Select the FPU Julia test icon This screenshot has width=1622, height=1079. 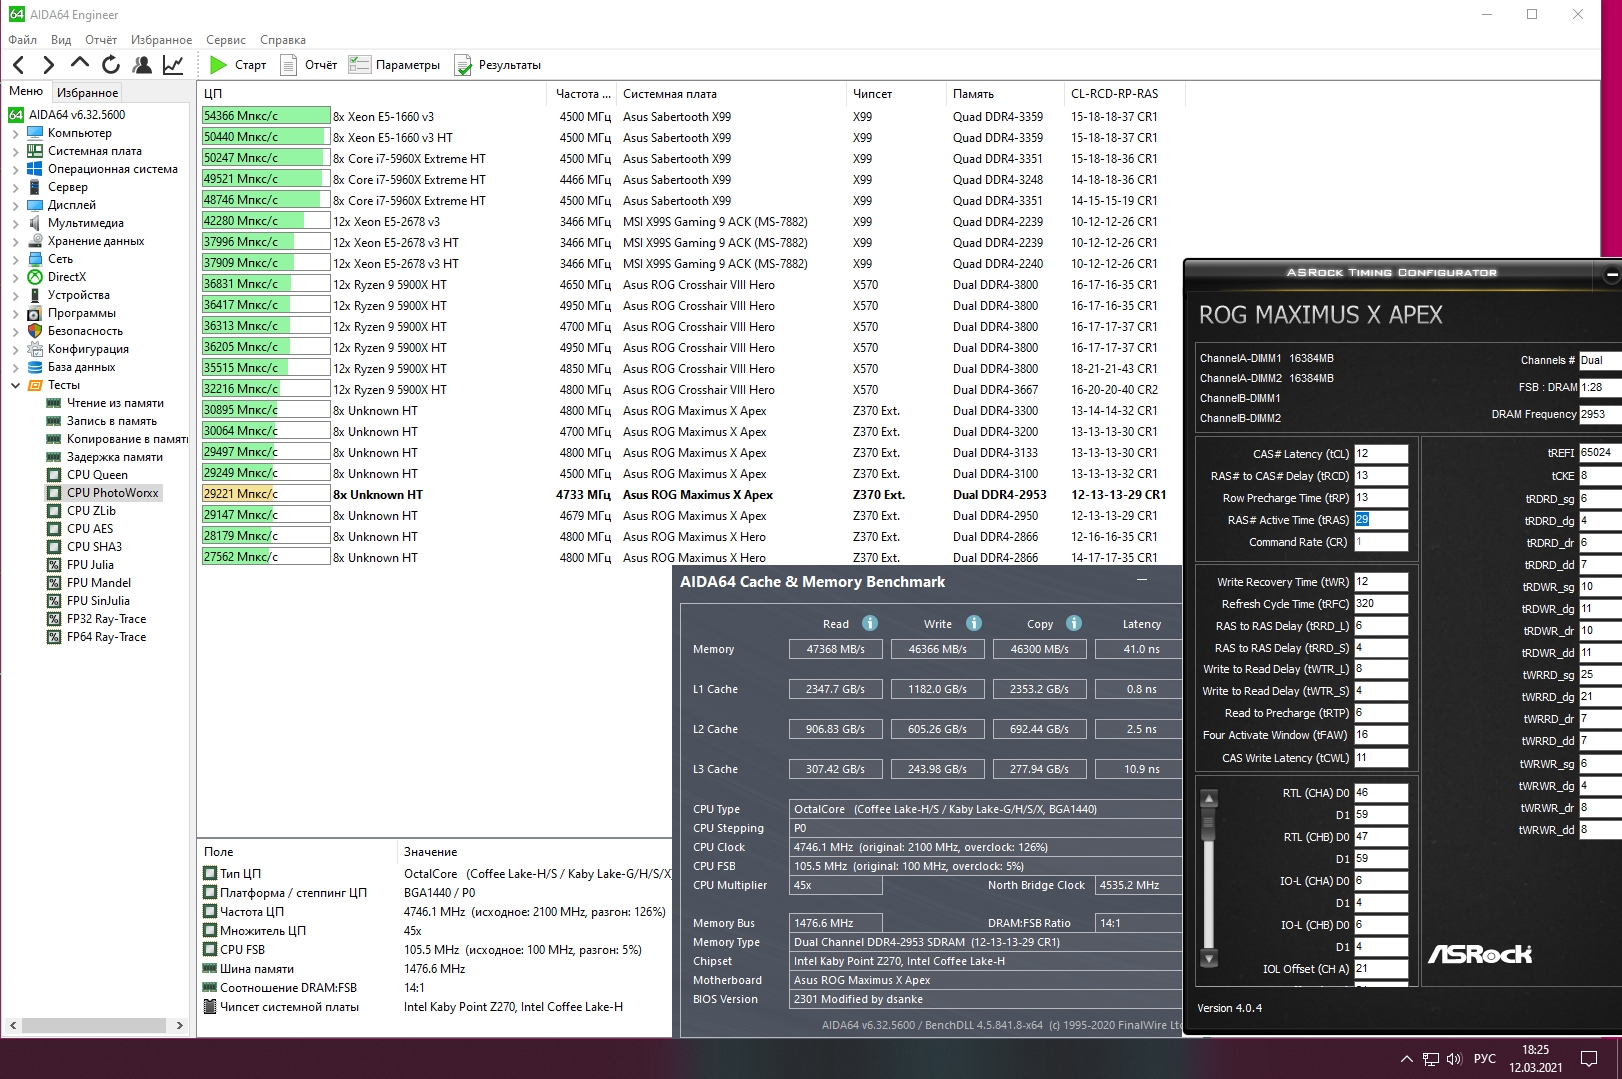54,565
